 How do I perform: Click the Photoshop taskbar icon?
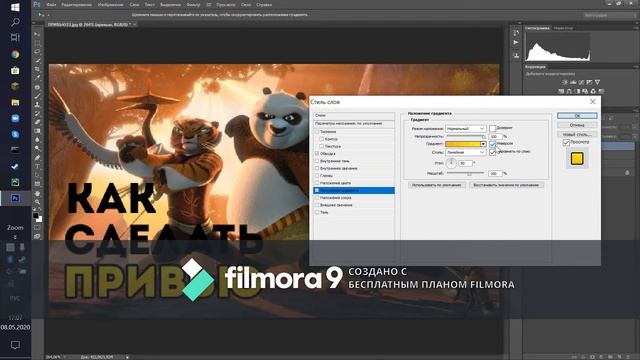tap(15, 198)
